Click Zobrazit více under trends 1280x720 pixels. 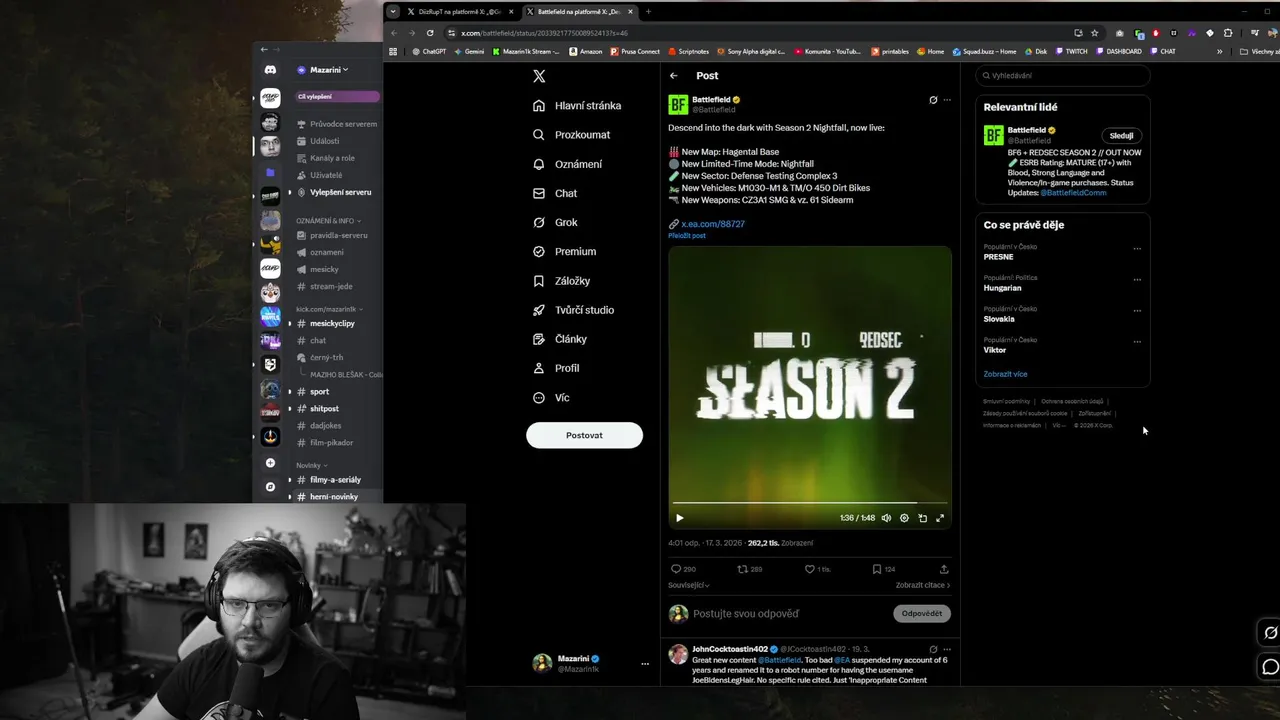(1005, 374)
